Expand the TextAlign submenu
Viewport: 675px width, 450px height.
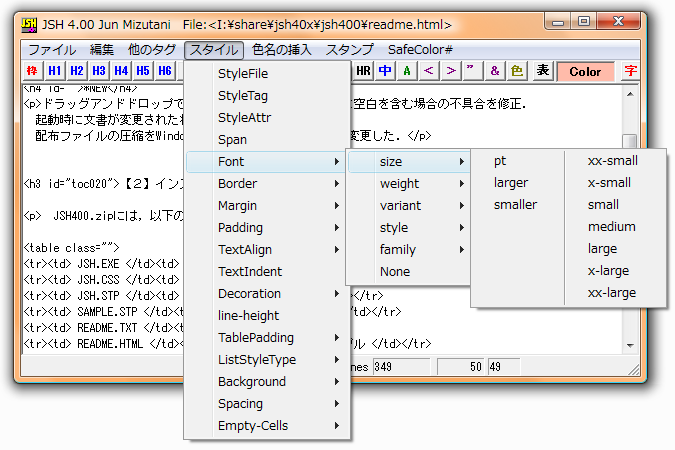pyautogui.click(x=267, y=249)
